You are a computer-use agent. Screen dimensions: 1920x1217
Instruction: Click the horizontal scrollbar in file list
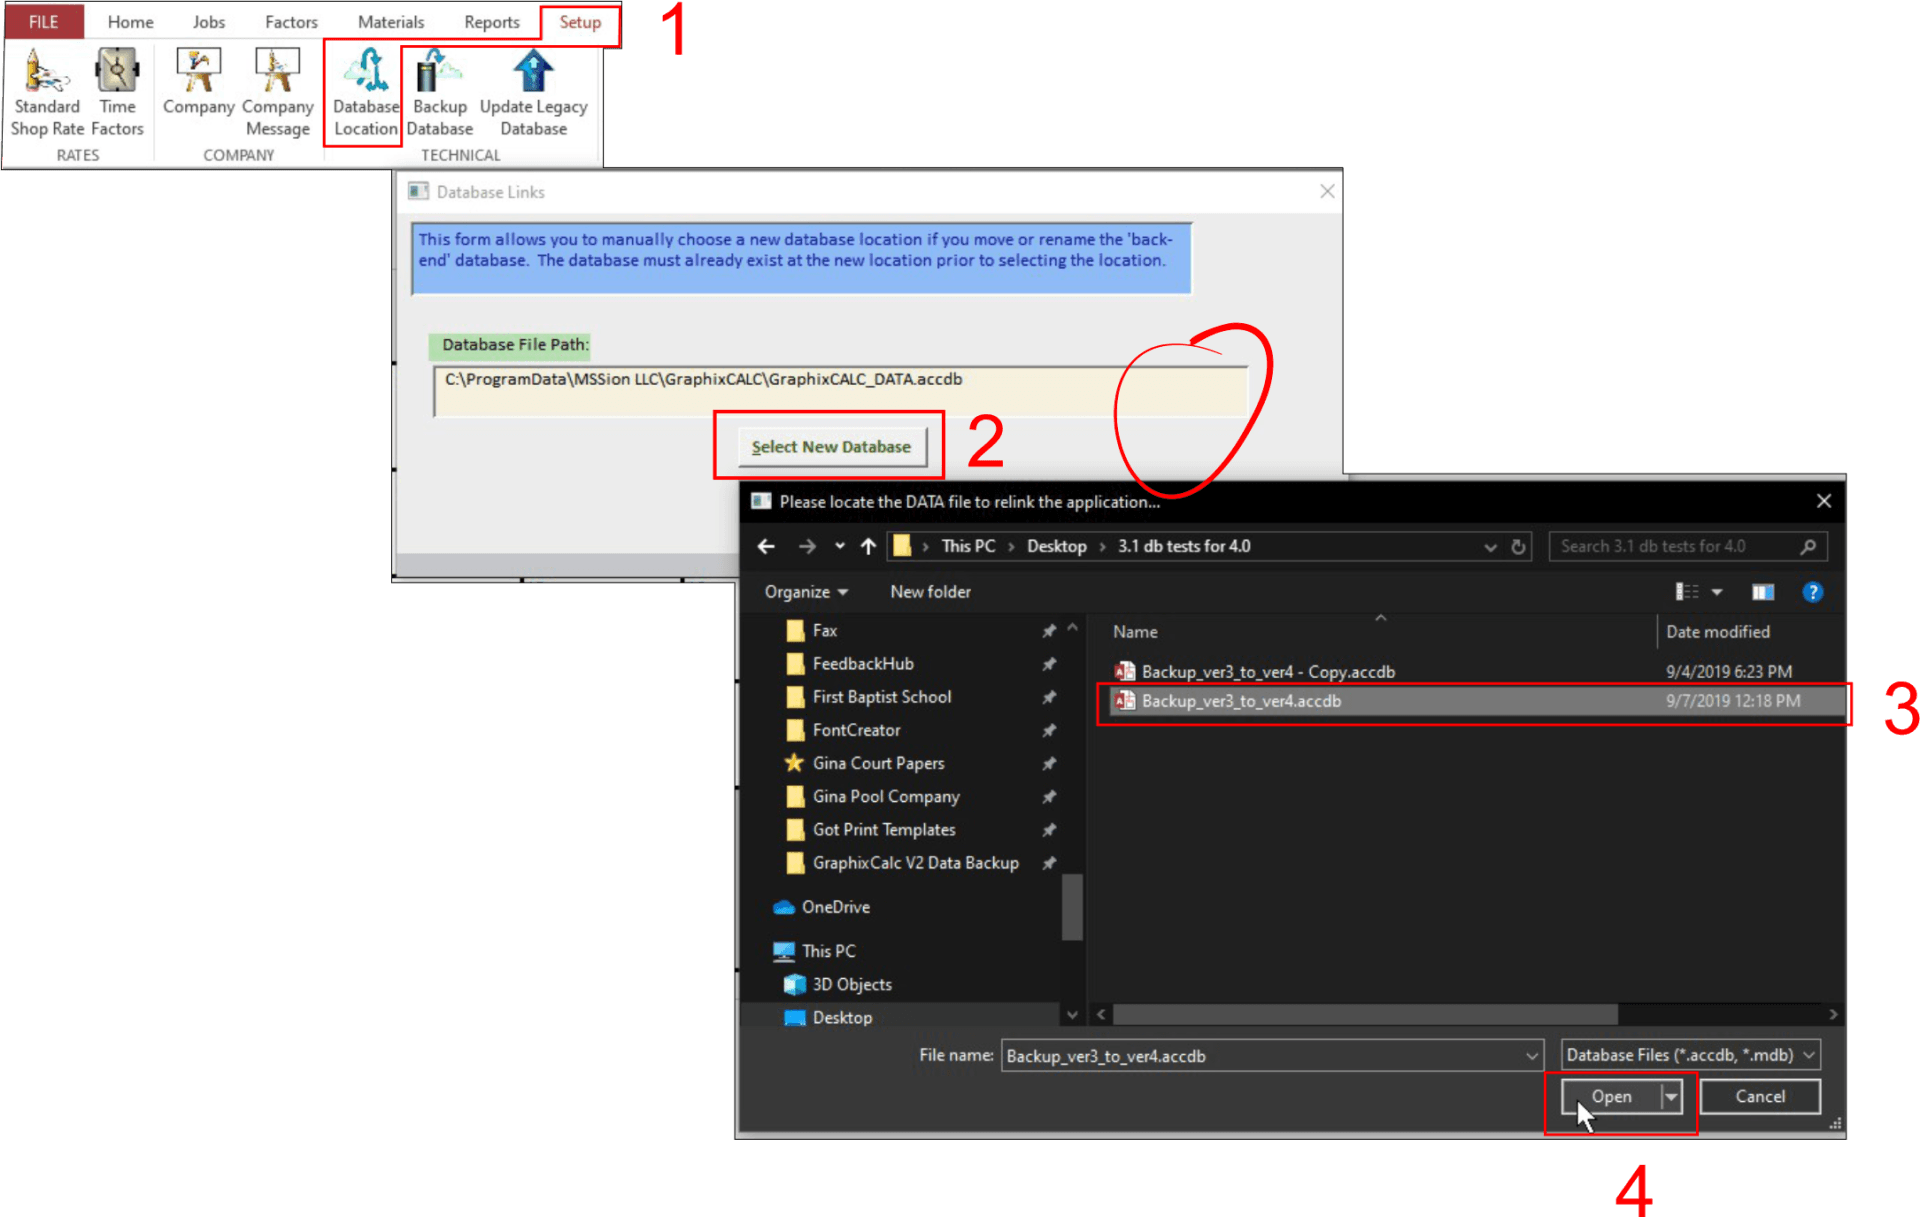1365,1014
